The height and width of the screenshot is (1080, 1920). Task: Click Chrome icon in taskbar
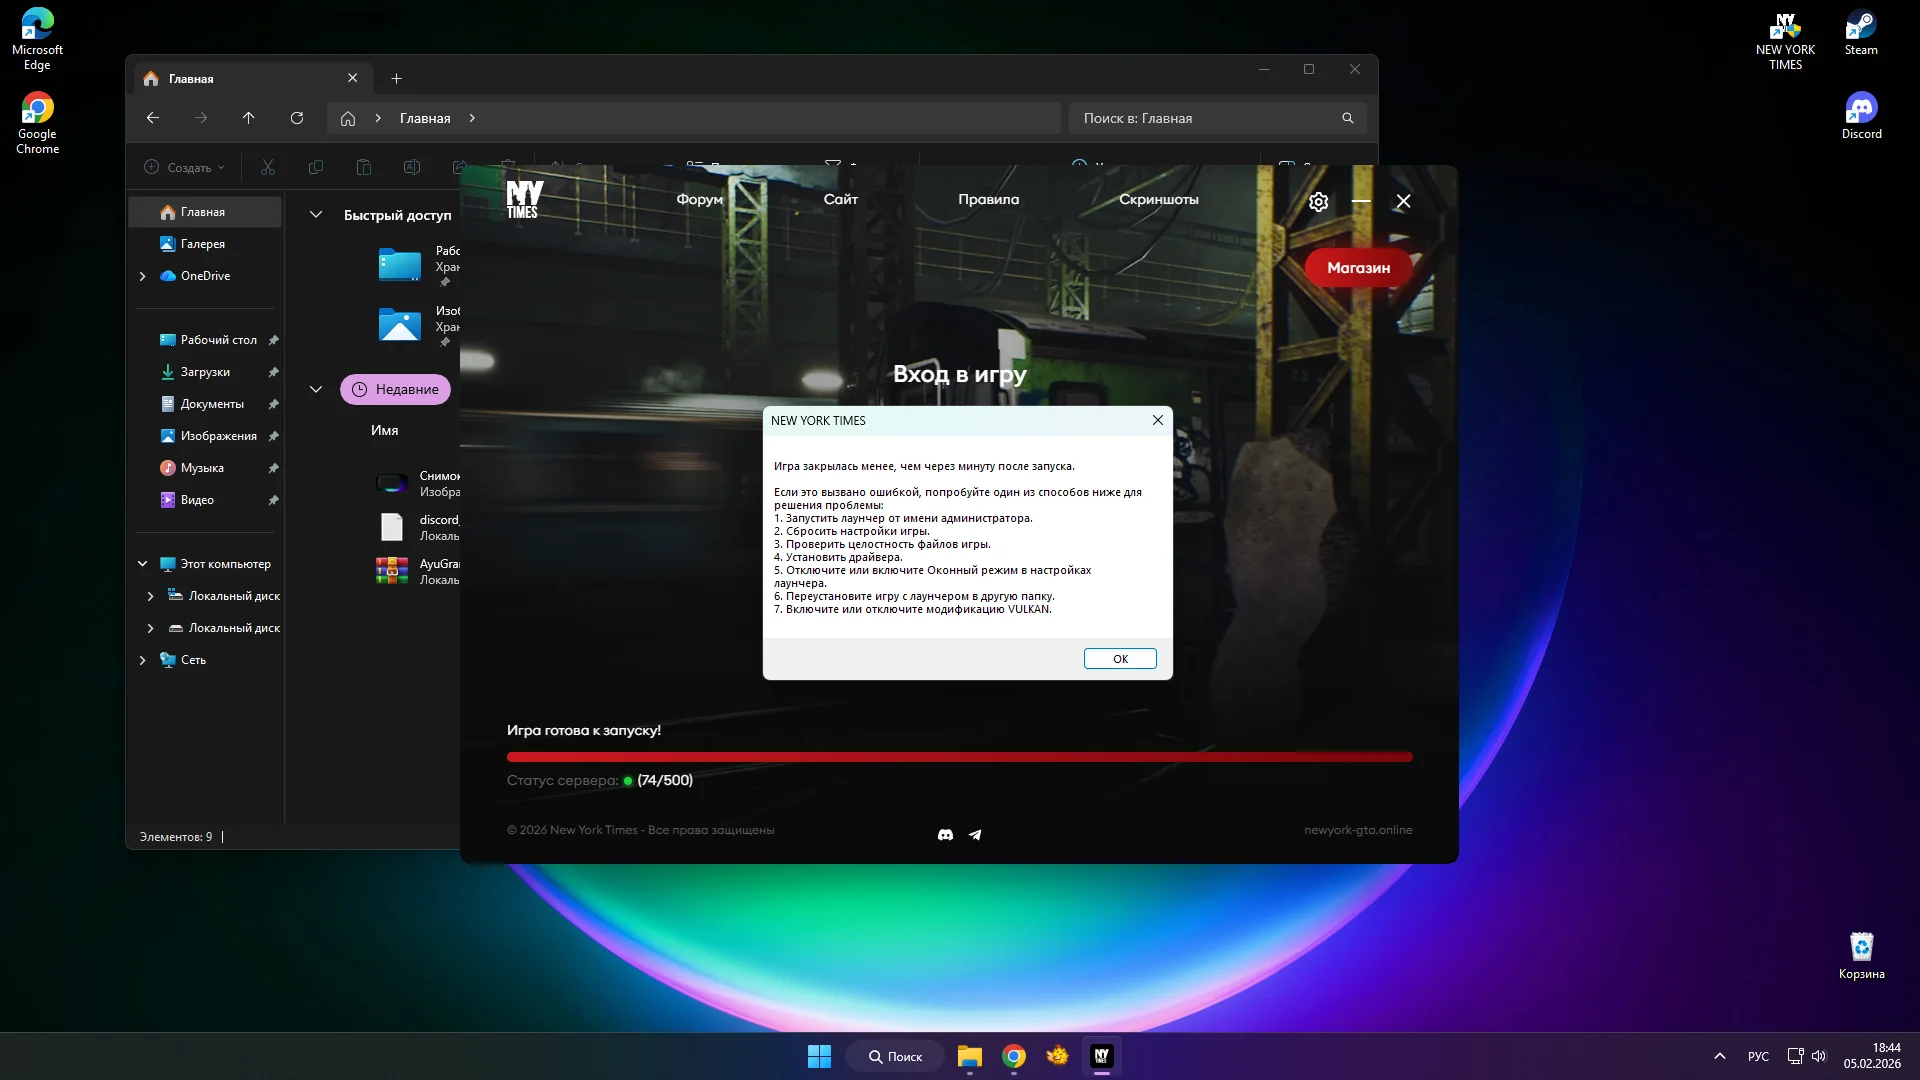(1013, 1056)
